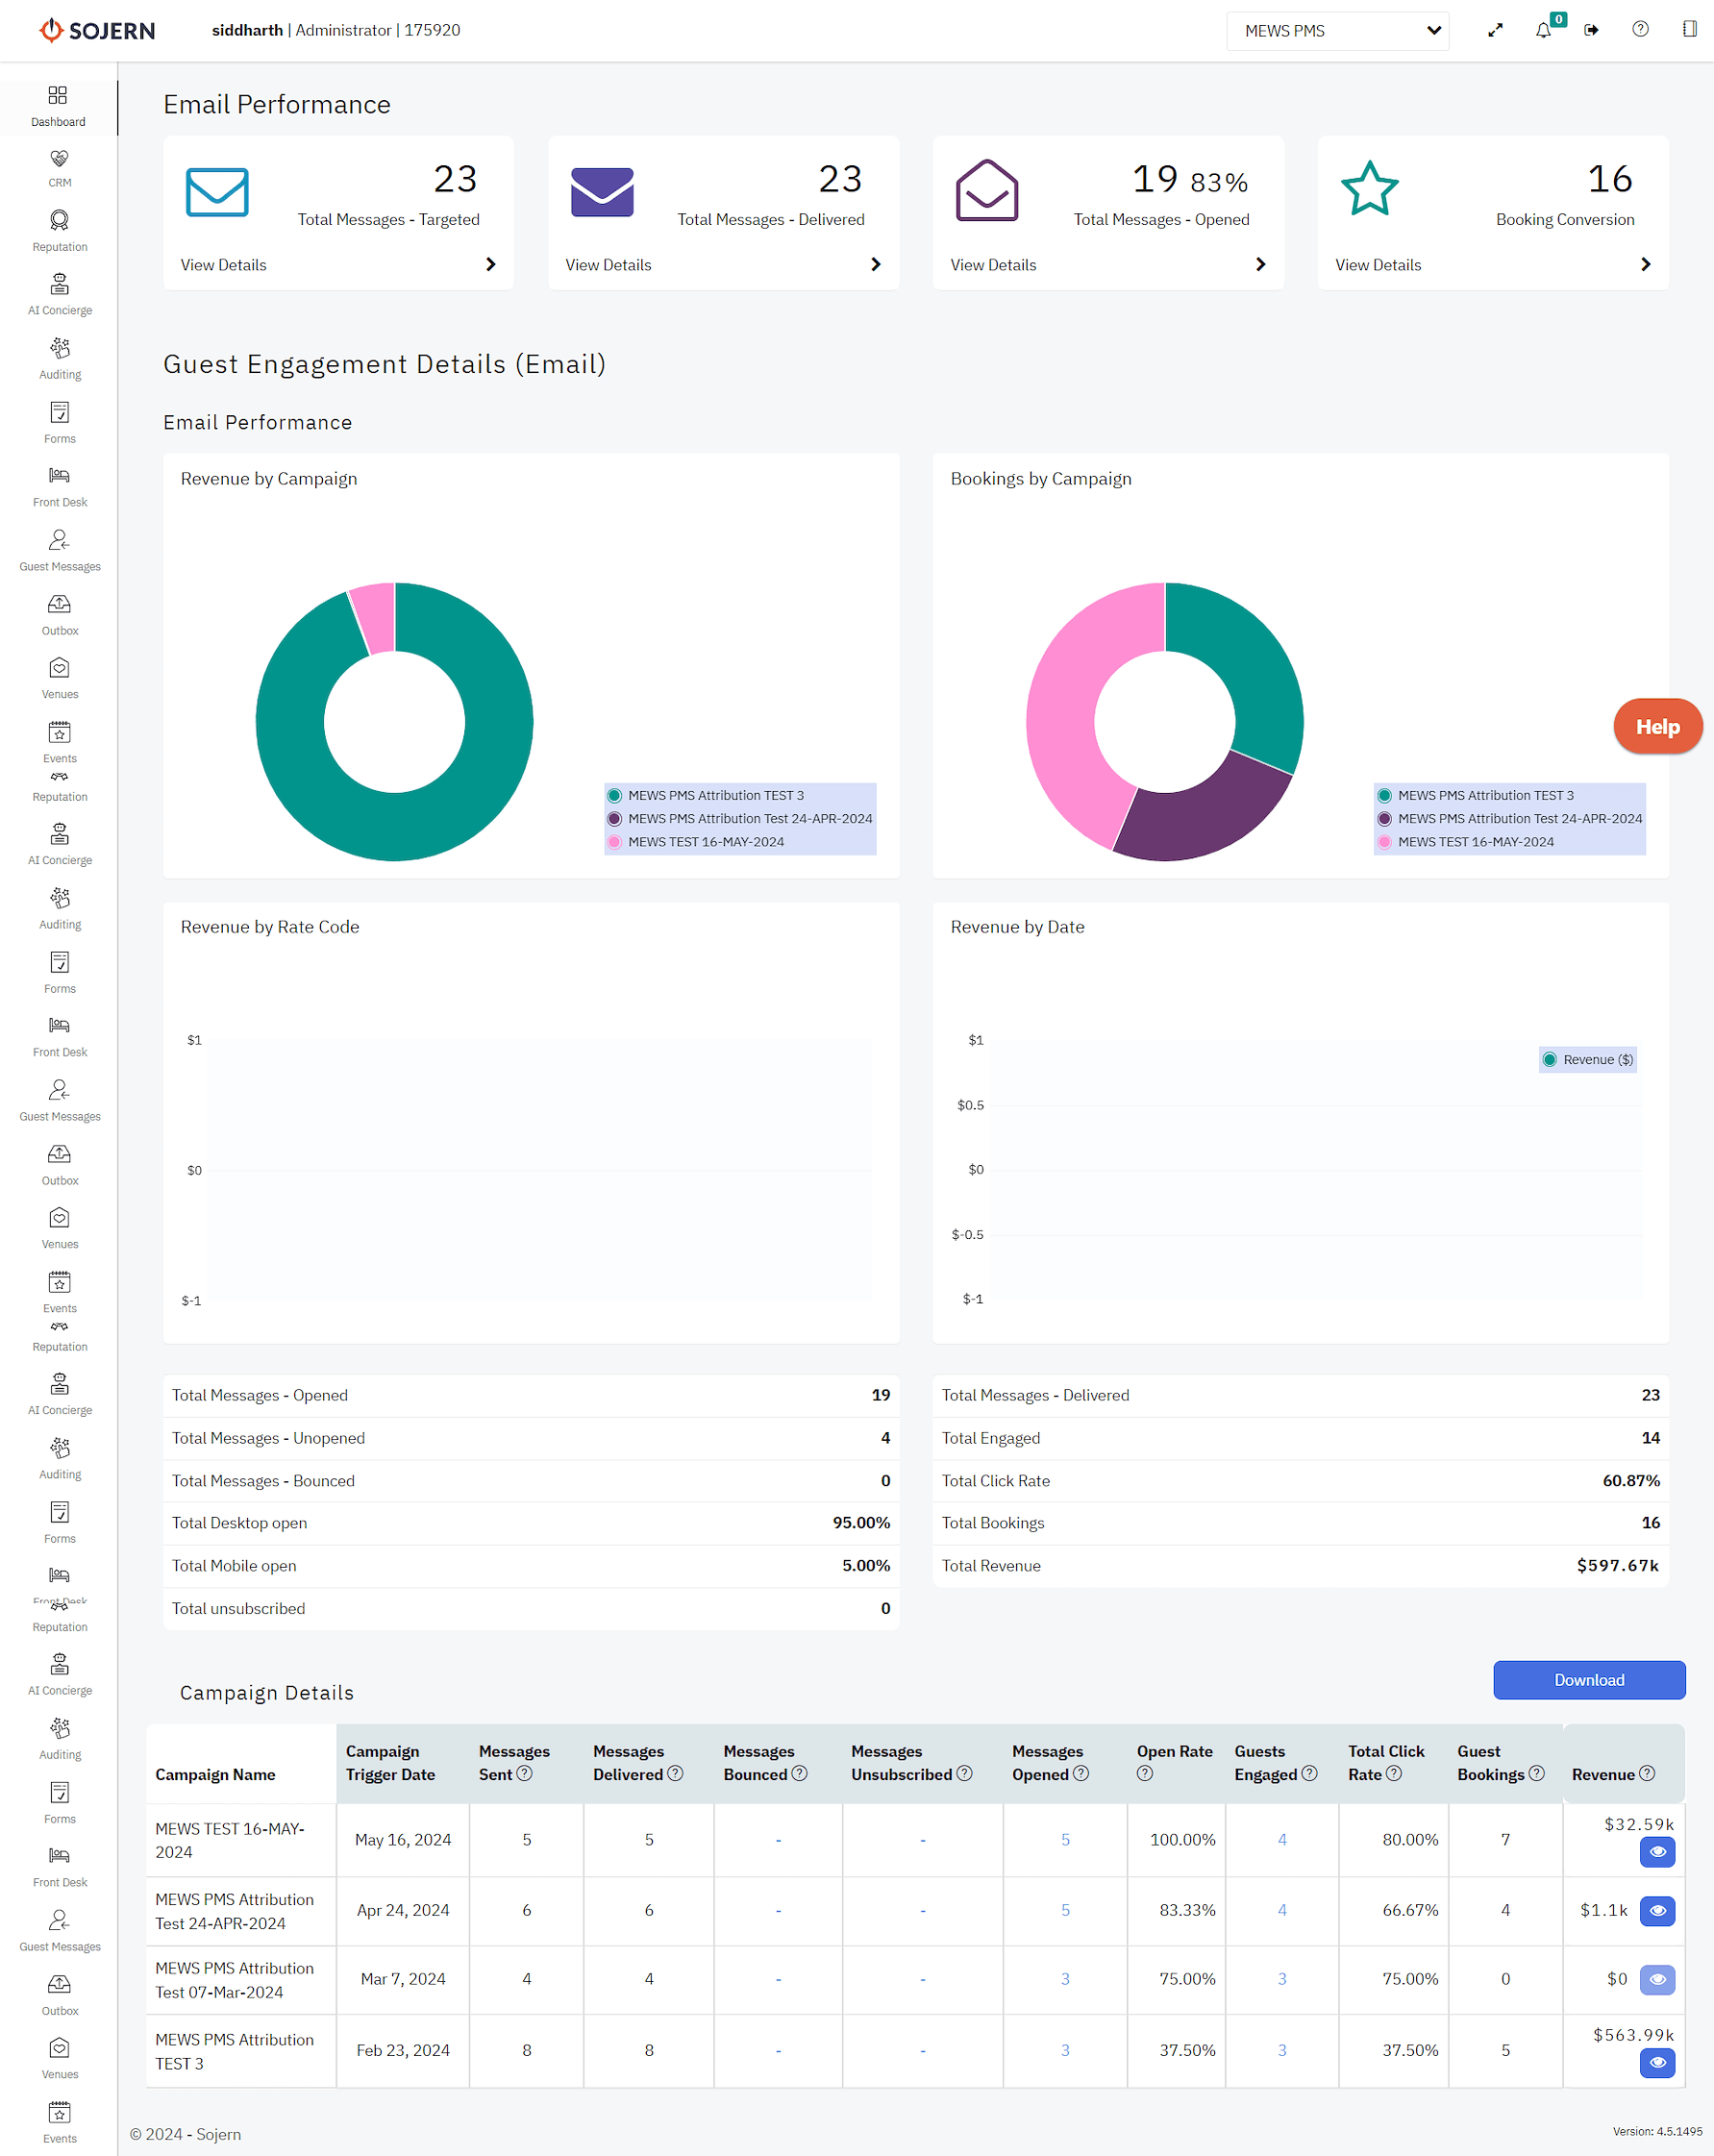Viewport: 1714px width, 2156px height.
Task: Click the eye icon for MEWS TEST 16-MAY-2024 revenue
Action: click(x=1657, y=1852)
